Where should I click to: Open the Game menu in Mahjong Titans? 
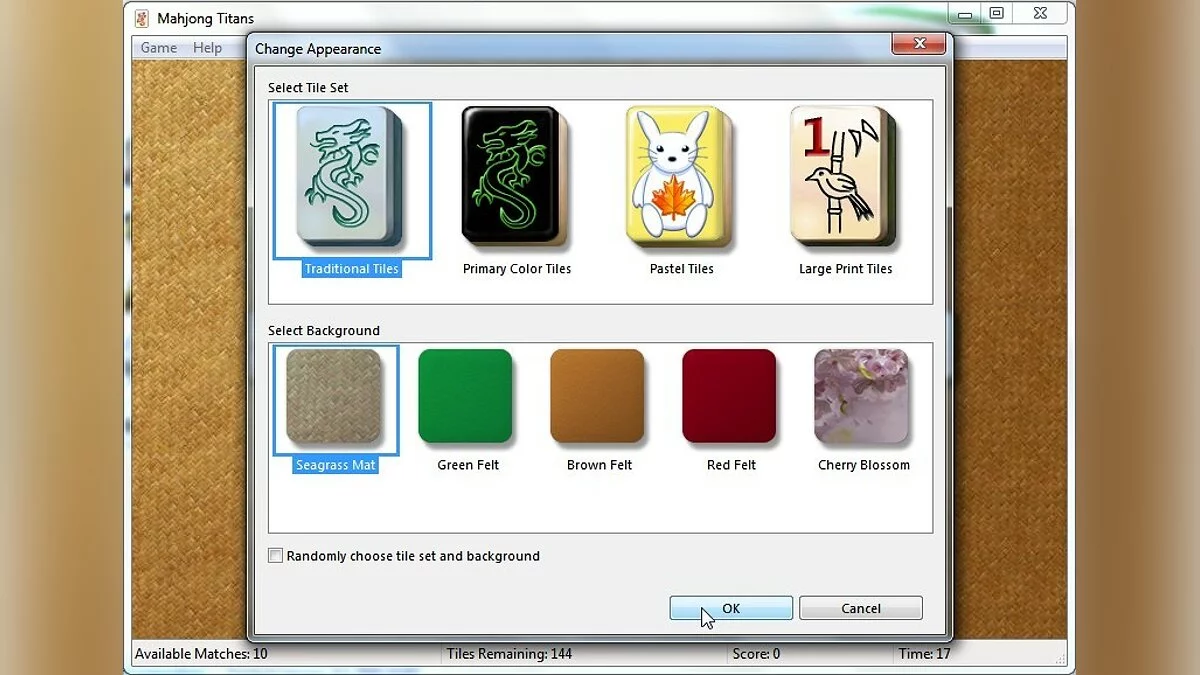point(158,48)
